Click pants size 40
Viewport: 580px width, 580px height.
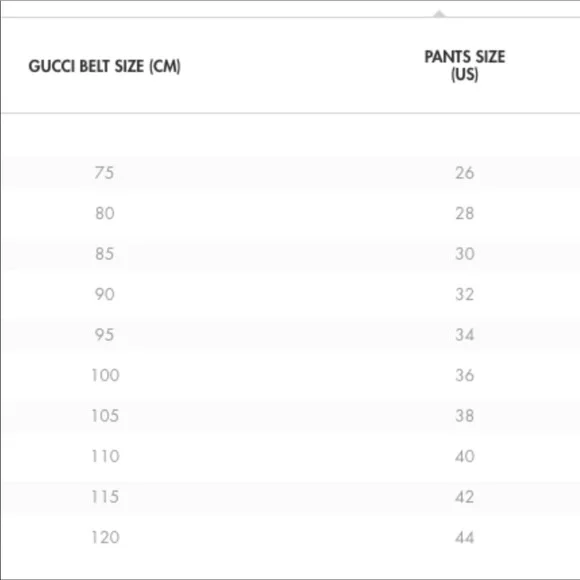point(465,456)
